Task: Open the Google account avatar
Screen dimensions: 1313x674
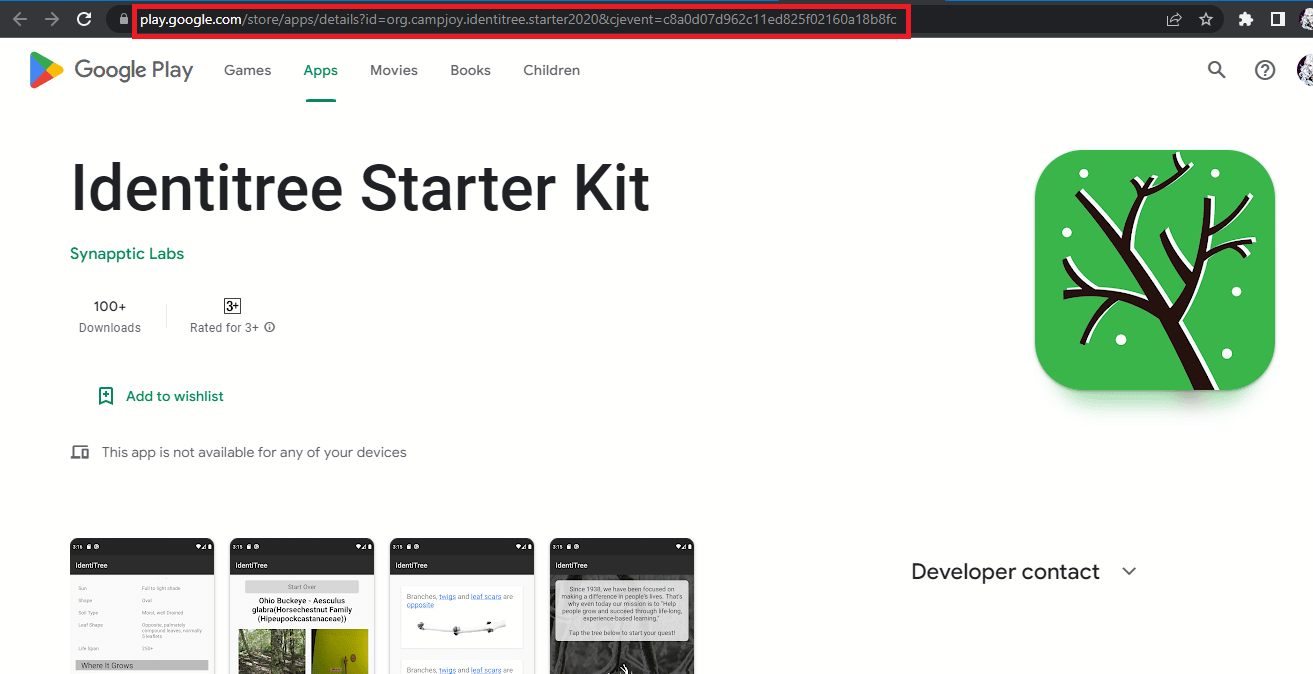Action: [1305, 70]
